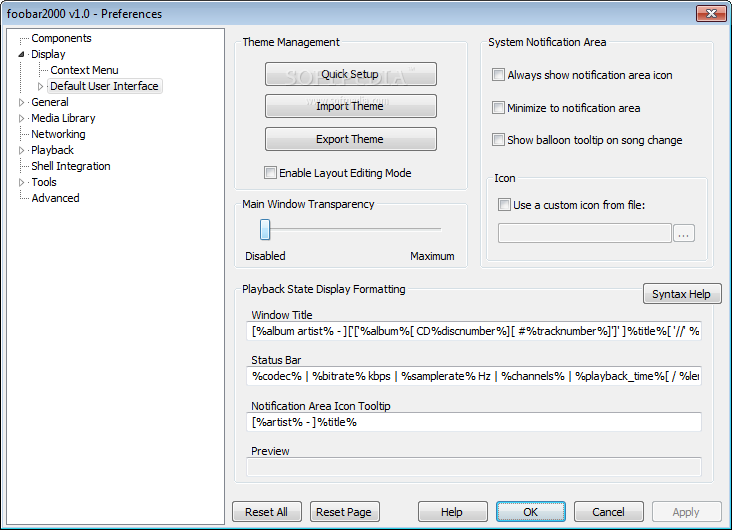Viewport: 732px width, 530px height.
Task: Expand the Tools tree node arrow
Action: 21,182
